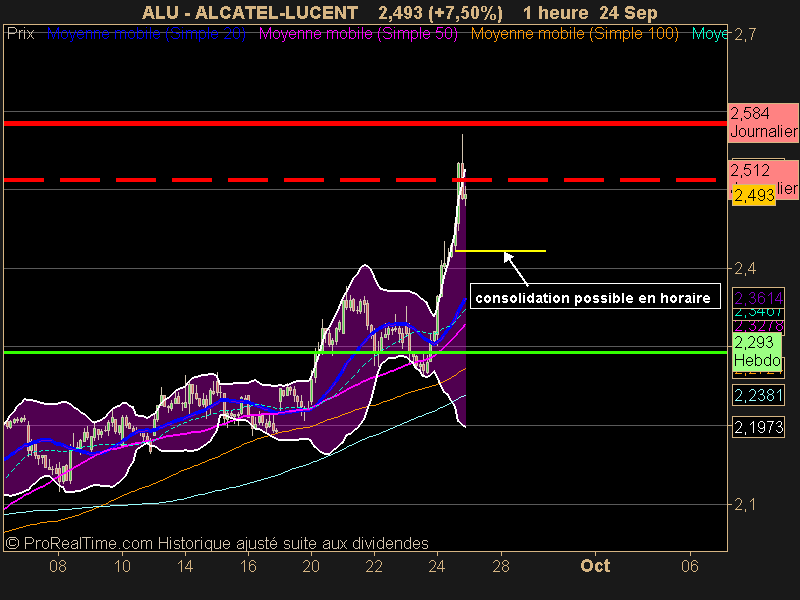Click the '24' date on time axis
800x600 pixels.
[437, 566]
